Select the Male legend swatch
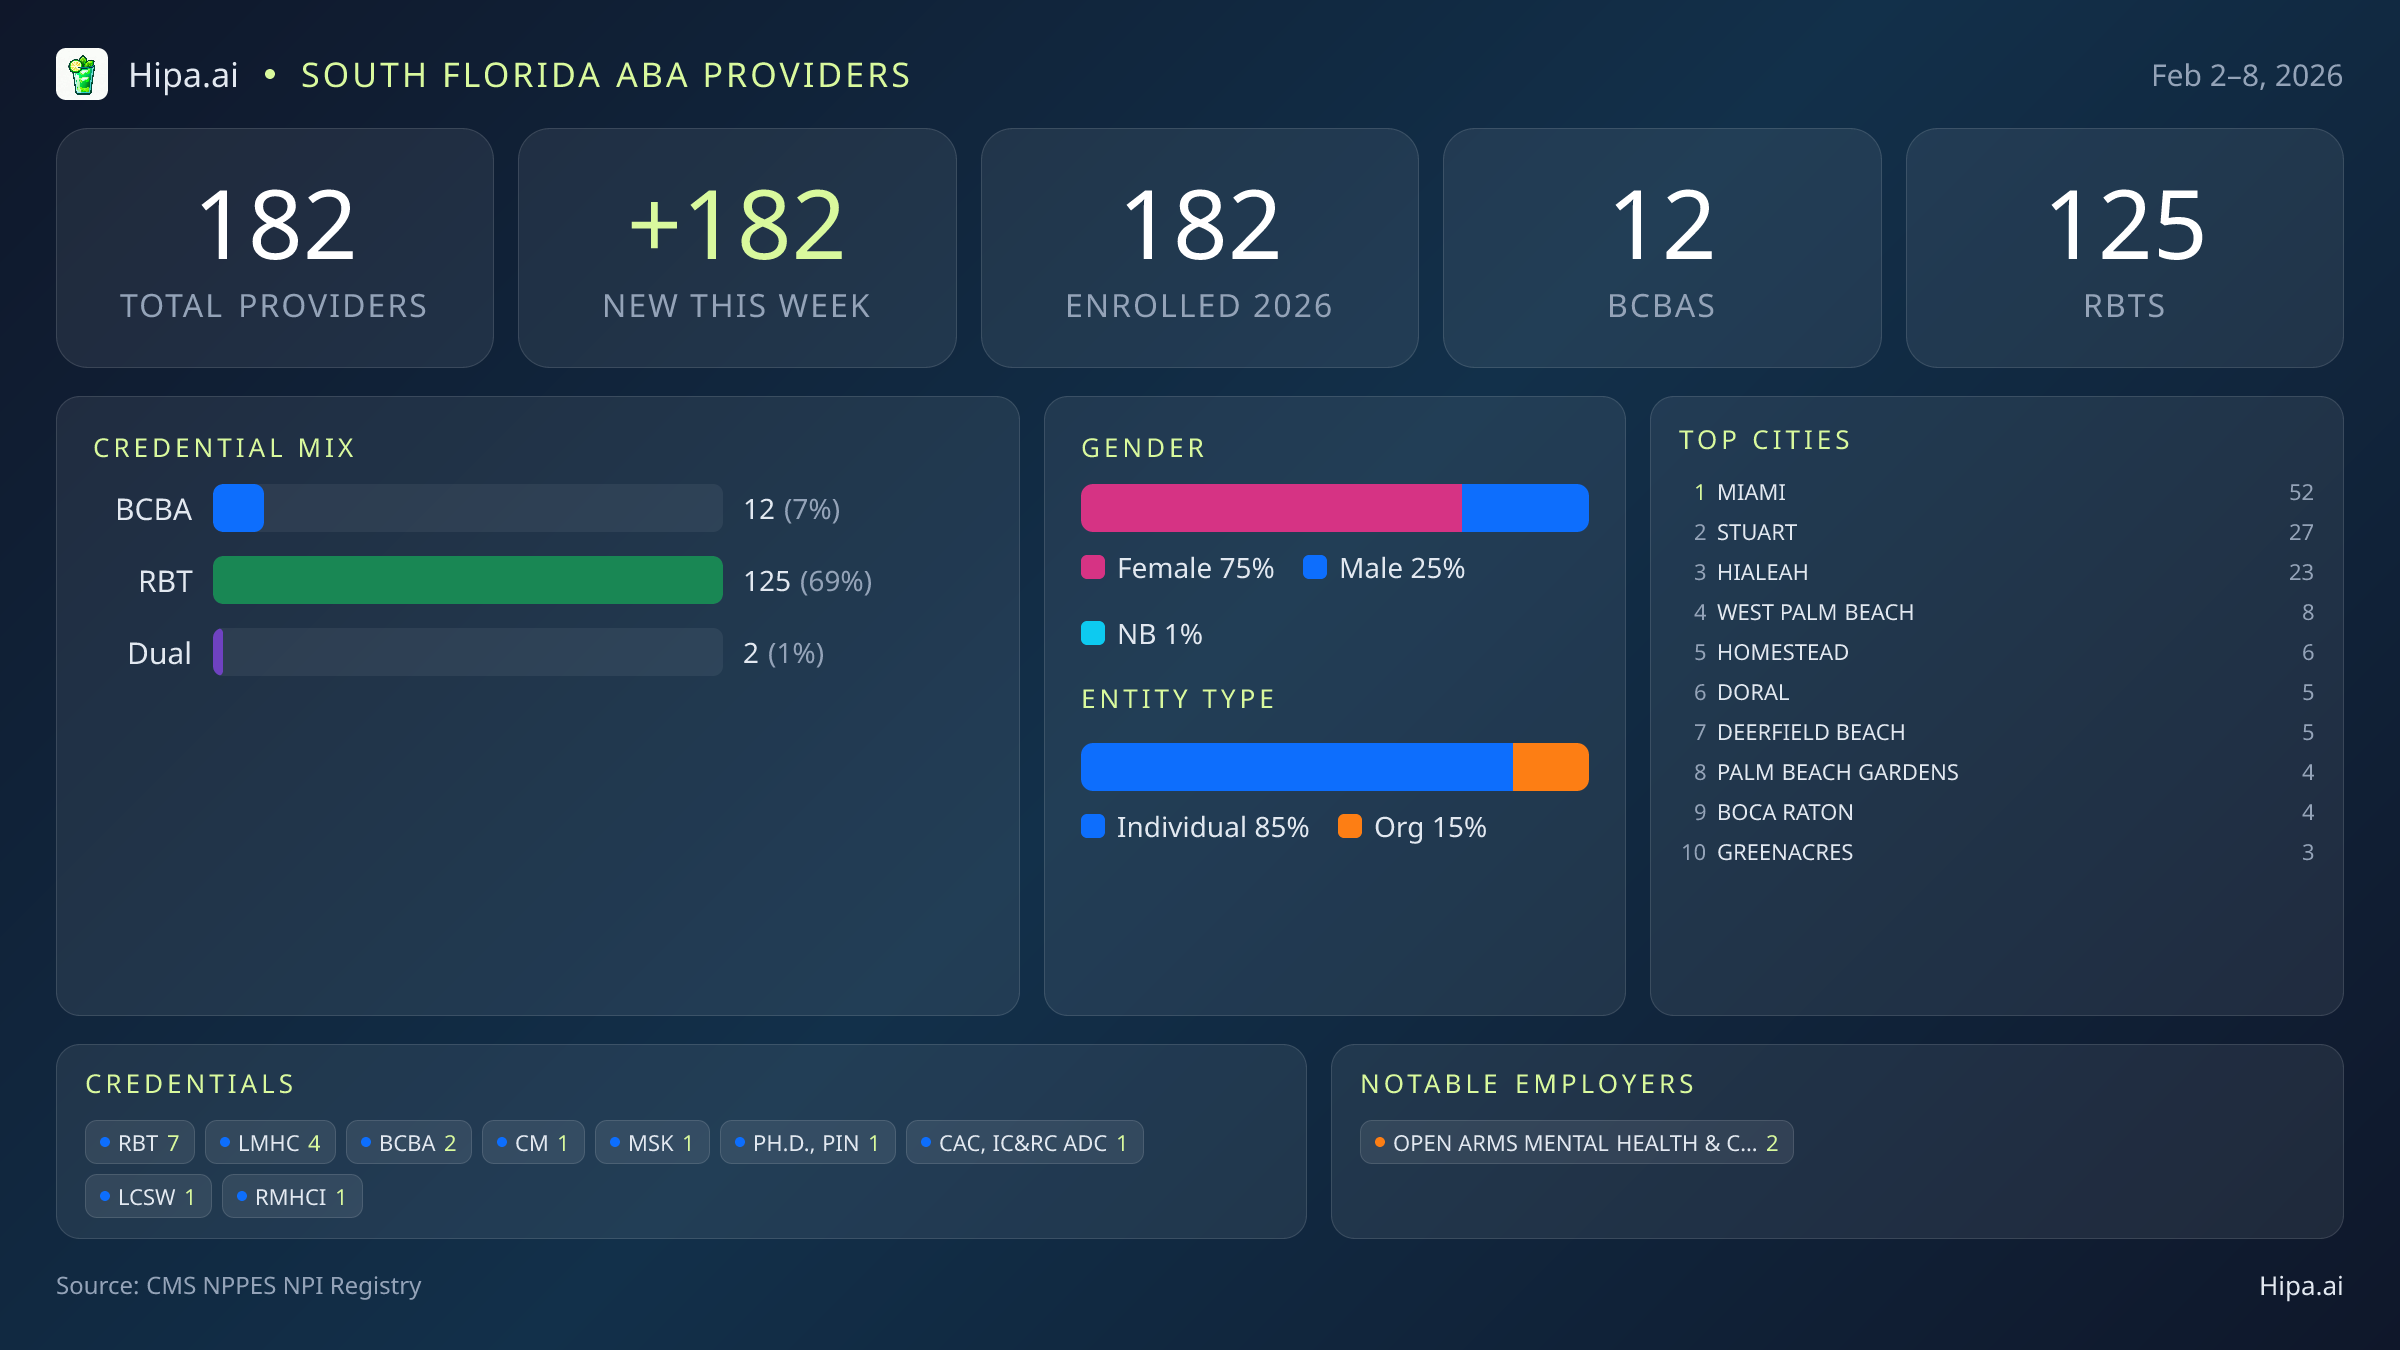The image size is (2400, 1350). coord(1315,567)
